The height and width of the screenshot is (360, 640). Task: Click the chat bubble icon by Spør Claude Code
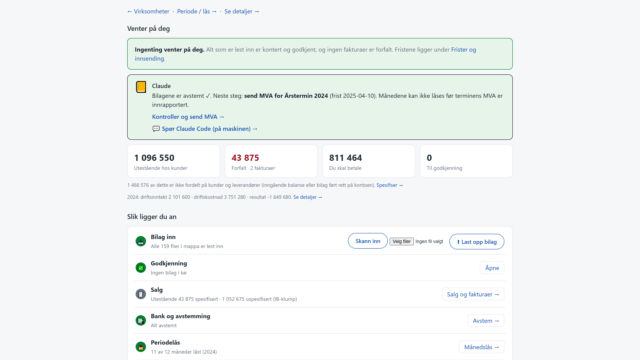tap(156, 129)
